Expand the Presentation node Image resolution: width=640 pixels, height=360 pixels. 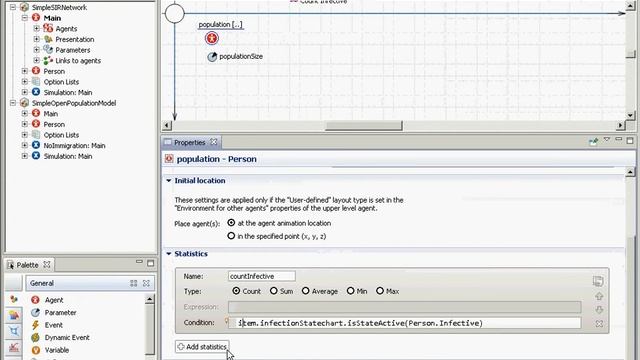coord(36,39)
